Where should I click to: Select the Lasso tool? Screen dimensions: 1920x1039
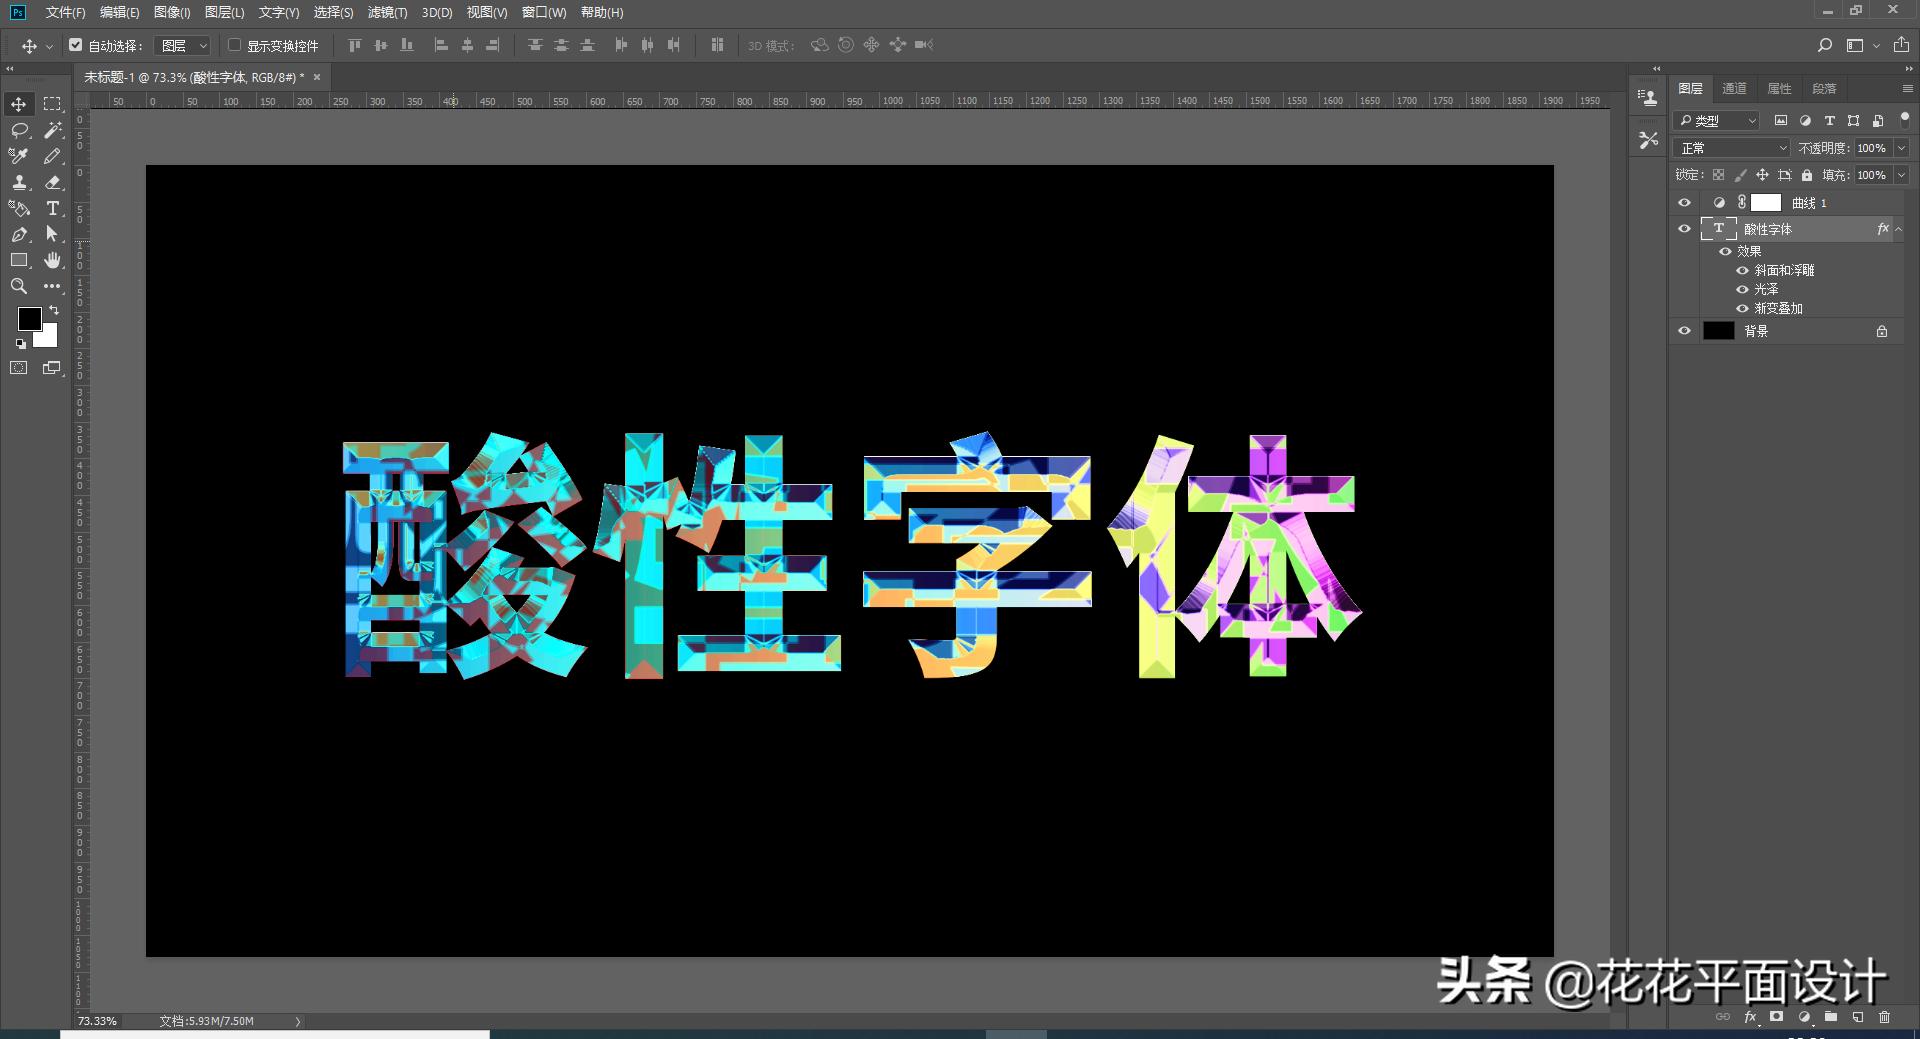click(x=18, y=130)
